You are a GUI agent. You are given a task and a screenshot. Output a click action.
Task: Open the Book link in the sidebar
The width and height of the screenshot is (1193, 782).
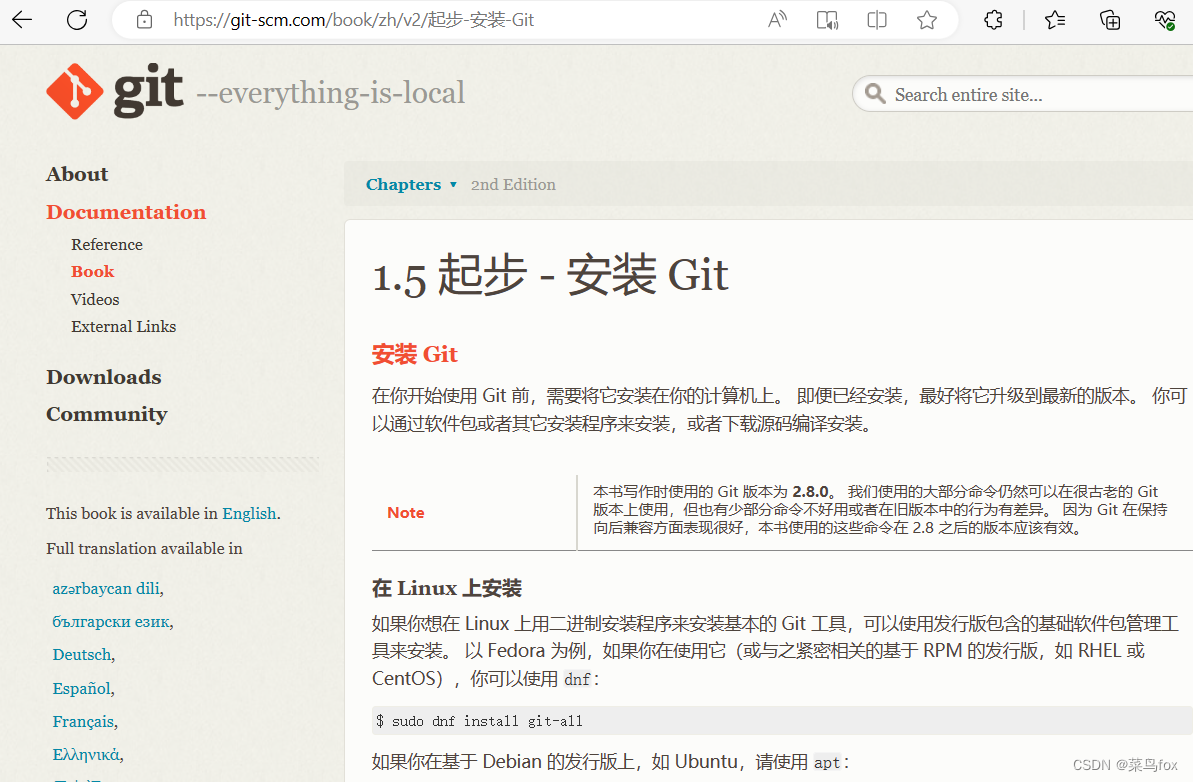tap(92, 271)
